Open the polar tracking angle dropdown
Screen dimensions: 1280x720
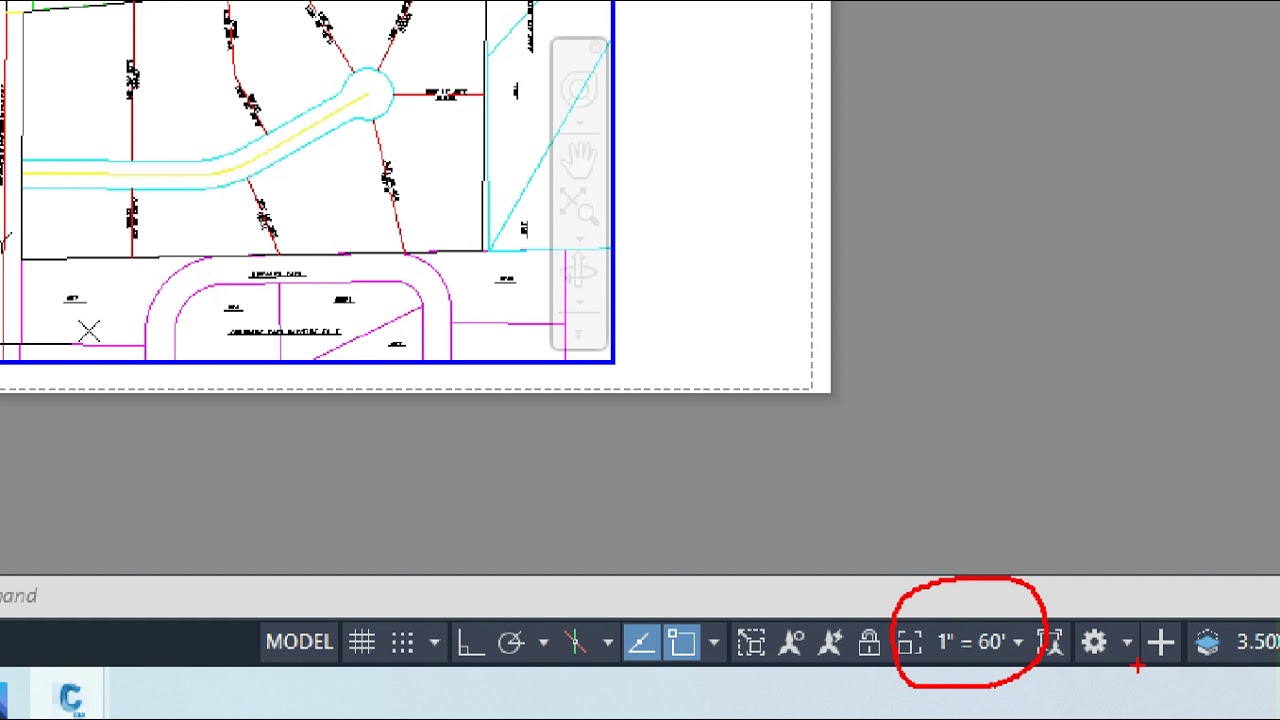pyautogui.click(x=543, y=642)
